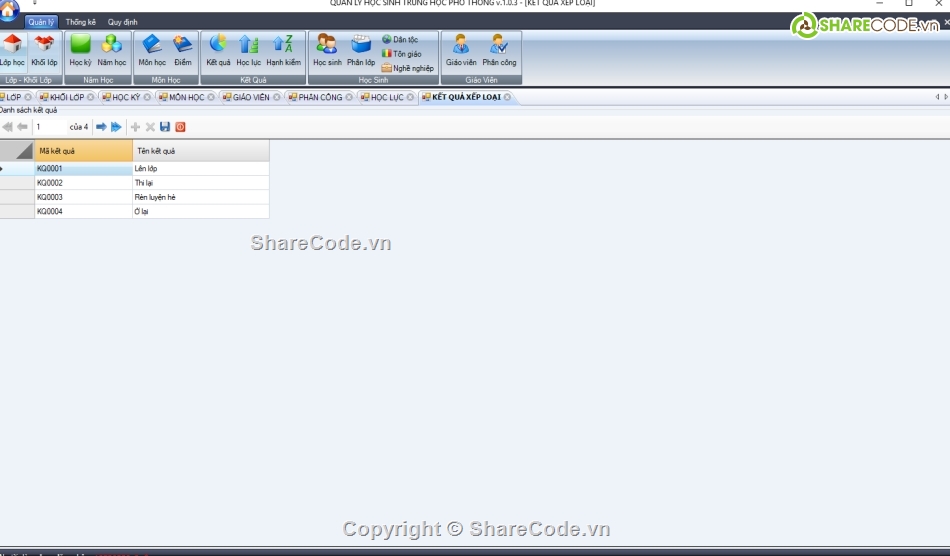Click the red exit icon in navigator
Image resolution: width=950 pixels, height=556 pixels.
[x=180, y=127]
